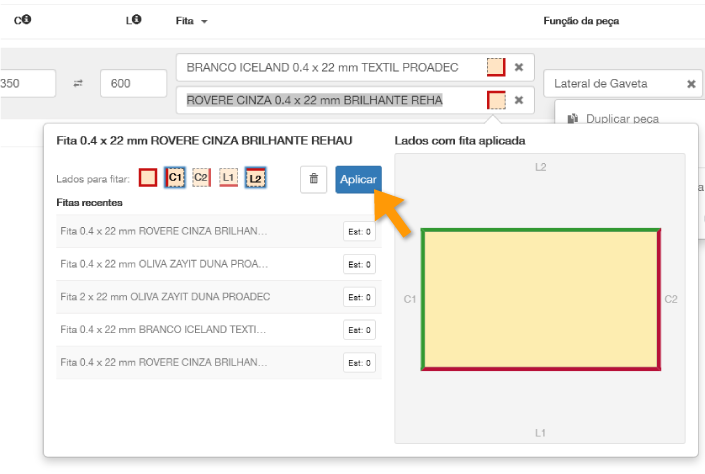The width and height of the screenshot is (705, 474).
Task: Select recent tape BRANCO ICELAND TEXTI
Action: (219, 330)
